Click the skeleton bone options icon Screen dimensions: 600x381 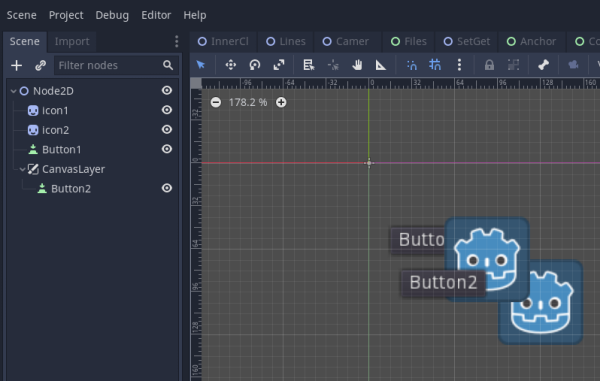coord(543,65)
